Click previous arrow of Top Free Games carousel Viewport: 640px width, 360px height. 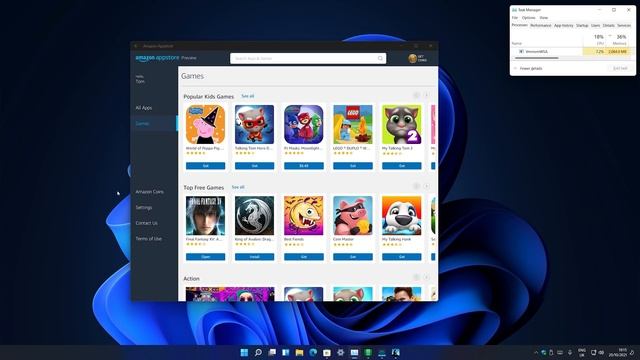tap(416, 187)
